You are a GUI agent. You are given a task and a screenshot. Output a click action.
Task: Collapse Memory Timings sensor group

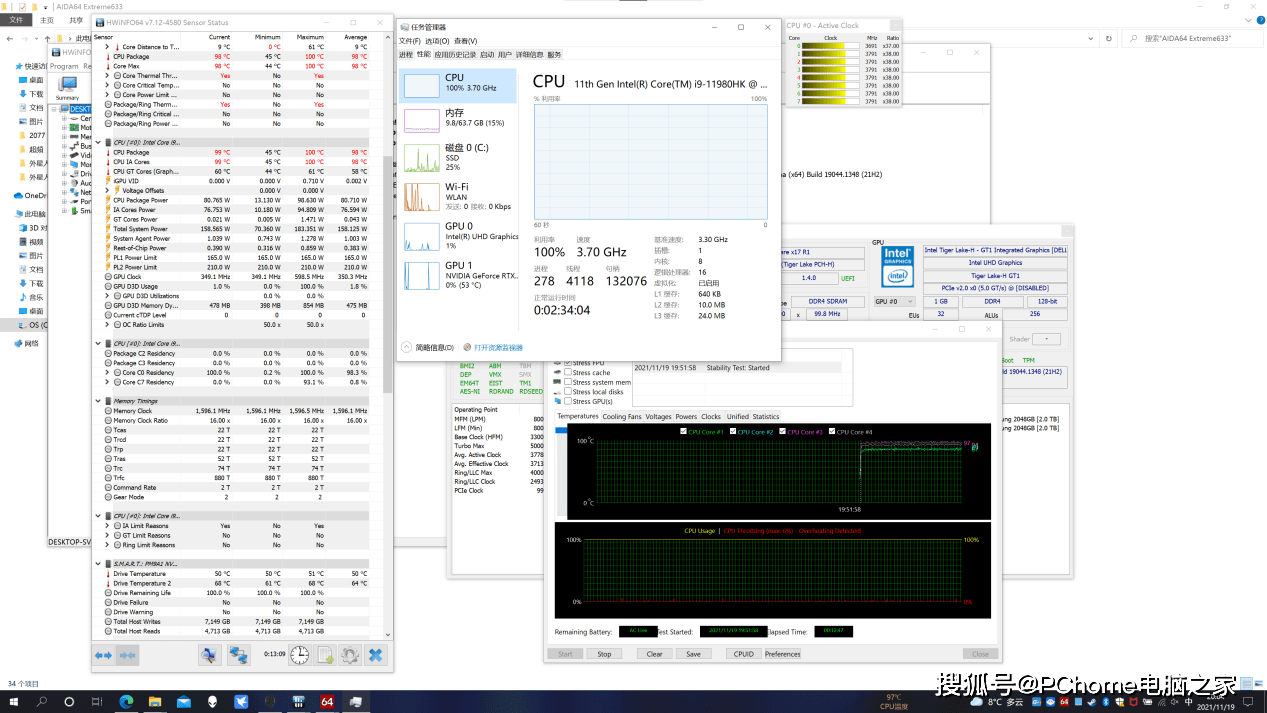coord(99,401)
